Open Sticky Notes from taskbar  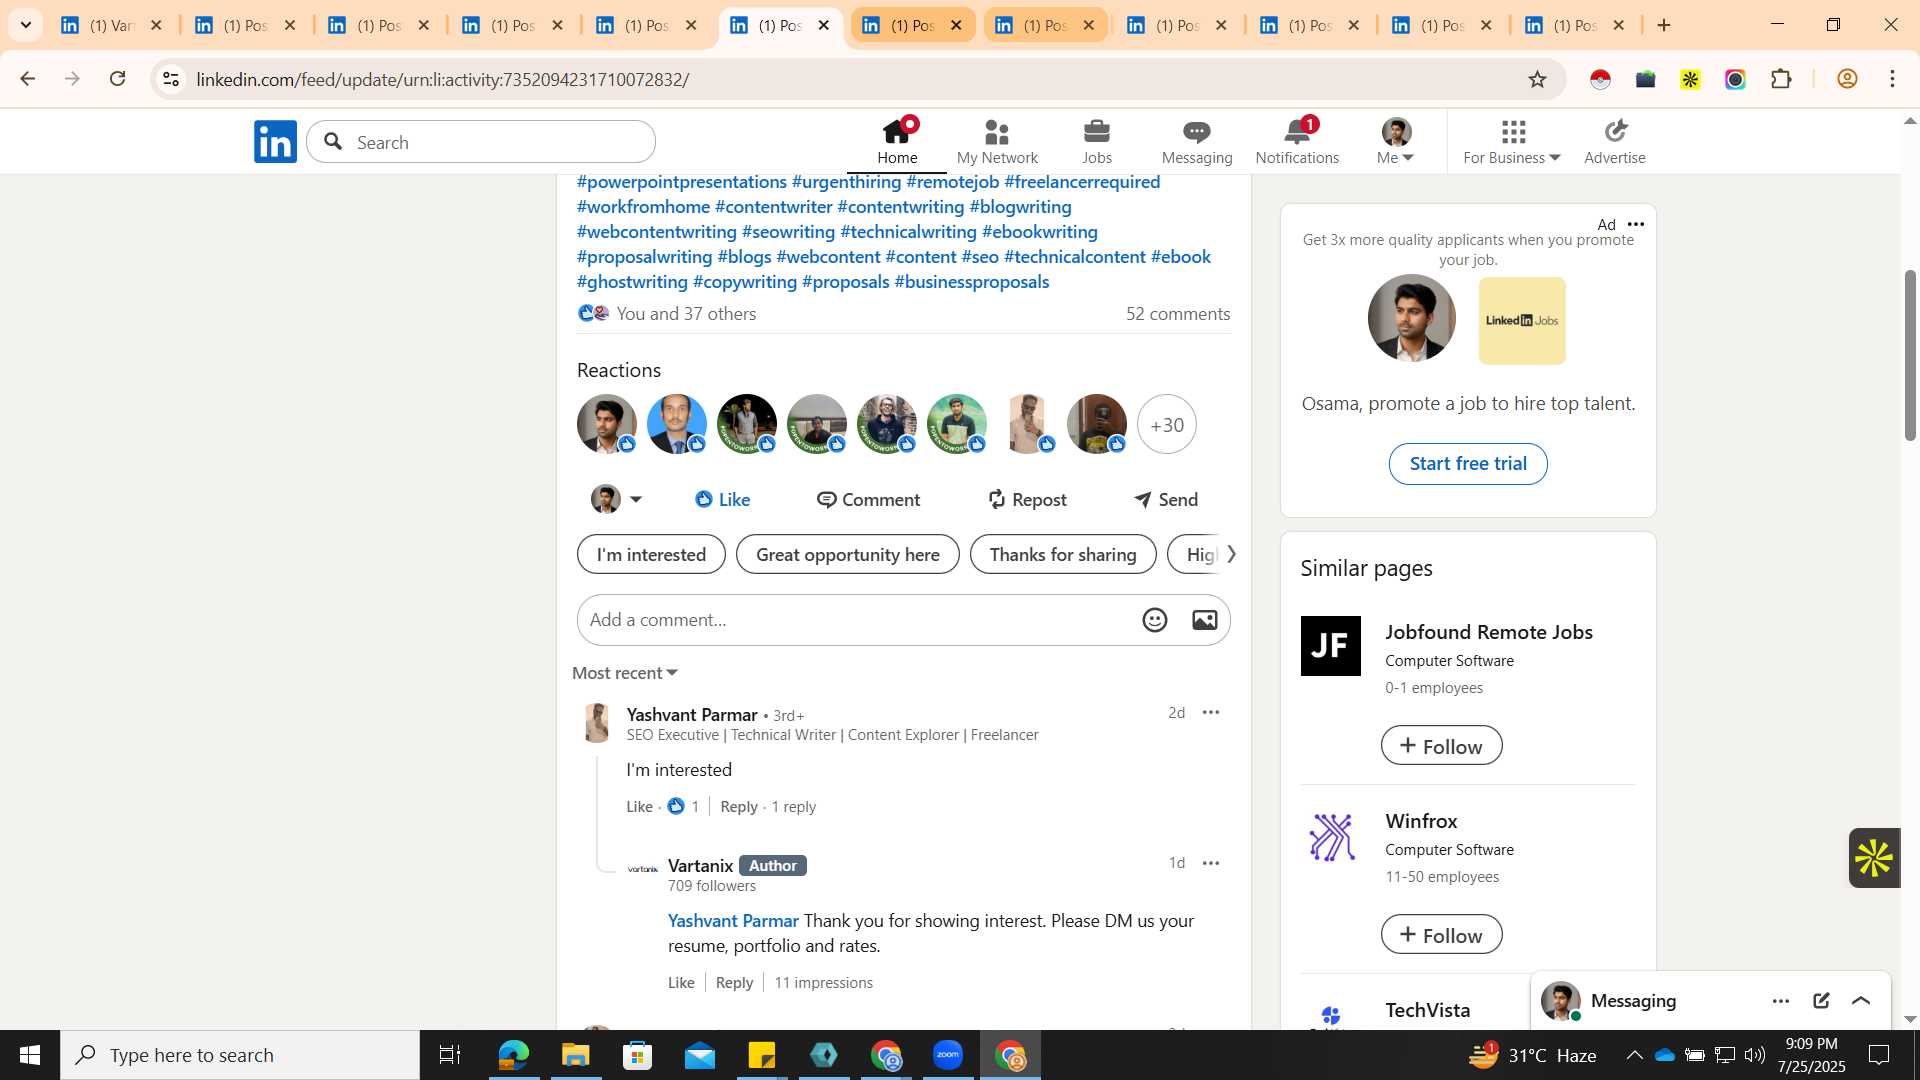761,1055
